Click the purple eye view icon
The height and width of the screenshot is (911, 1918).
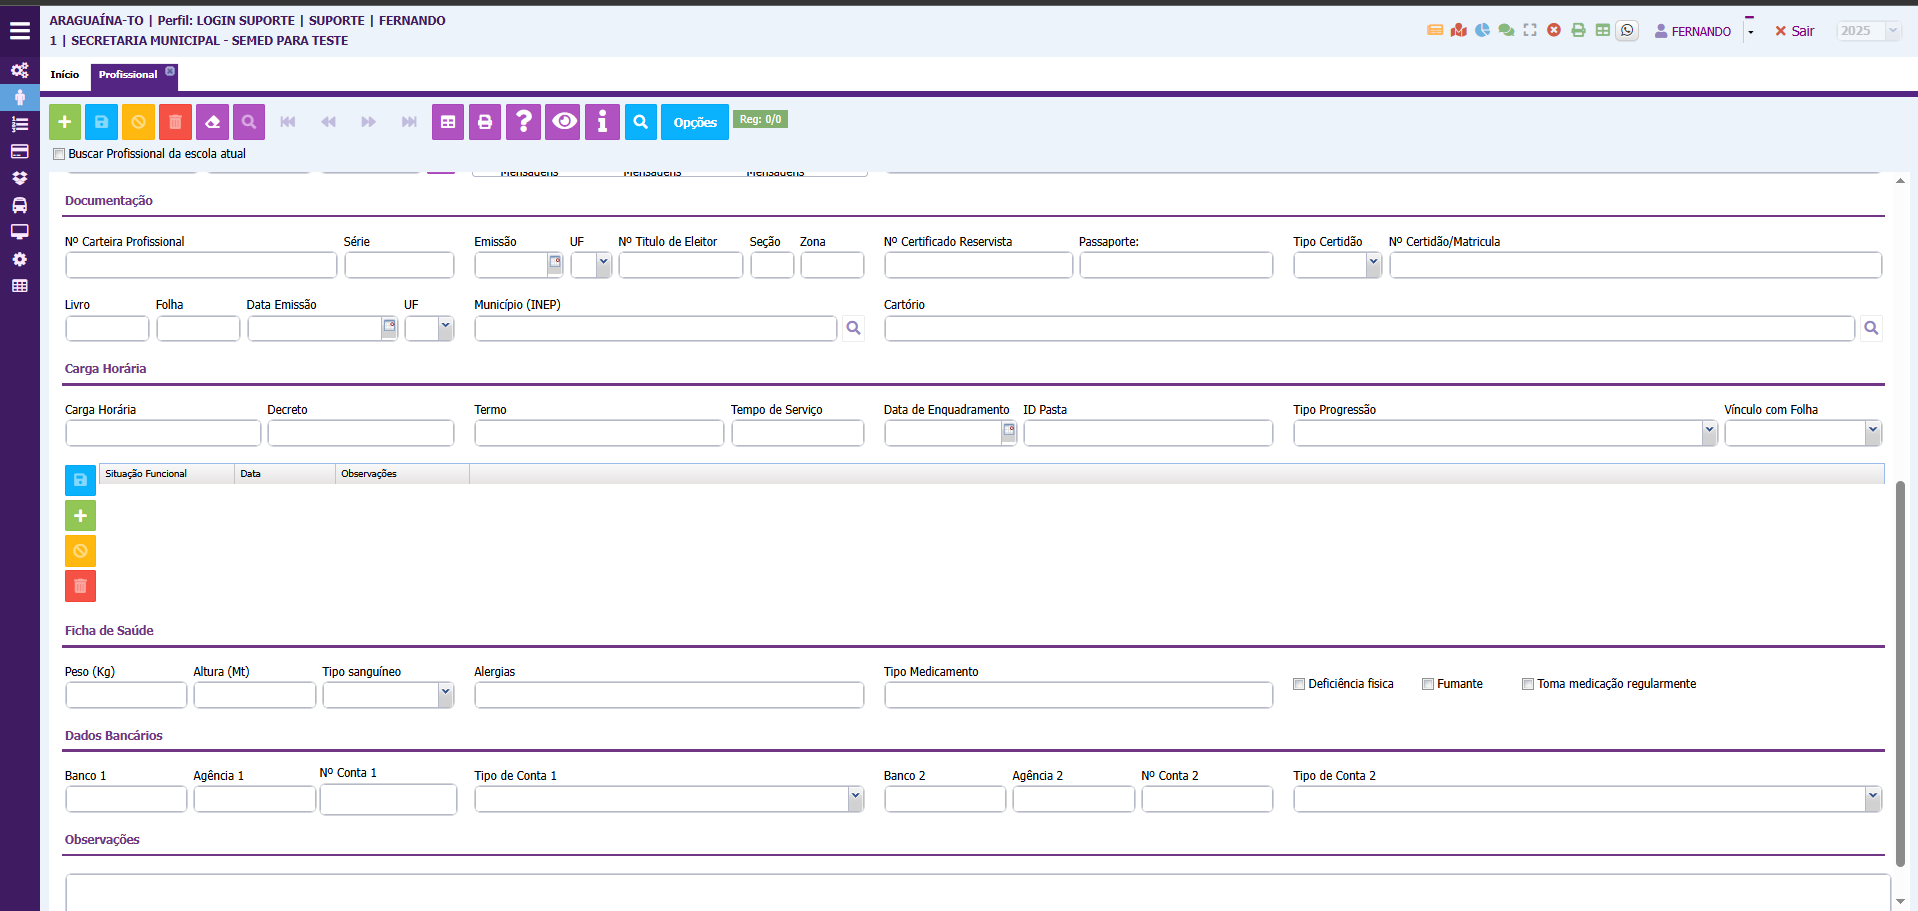click(x=564, y=122)
